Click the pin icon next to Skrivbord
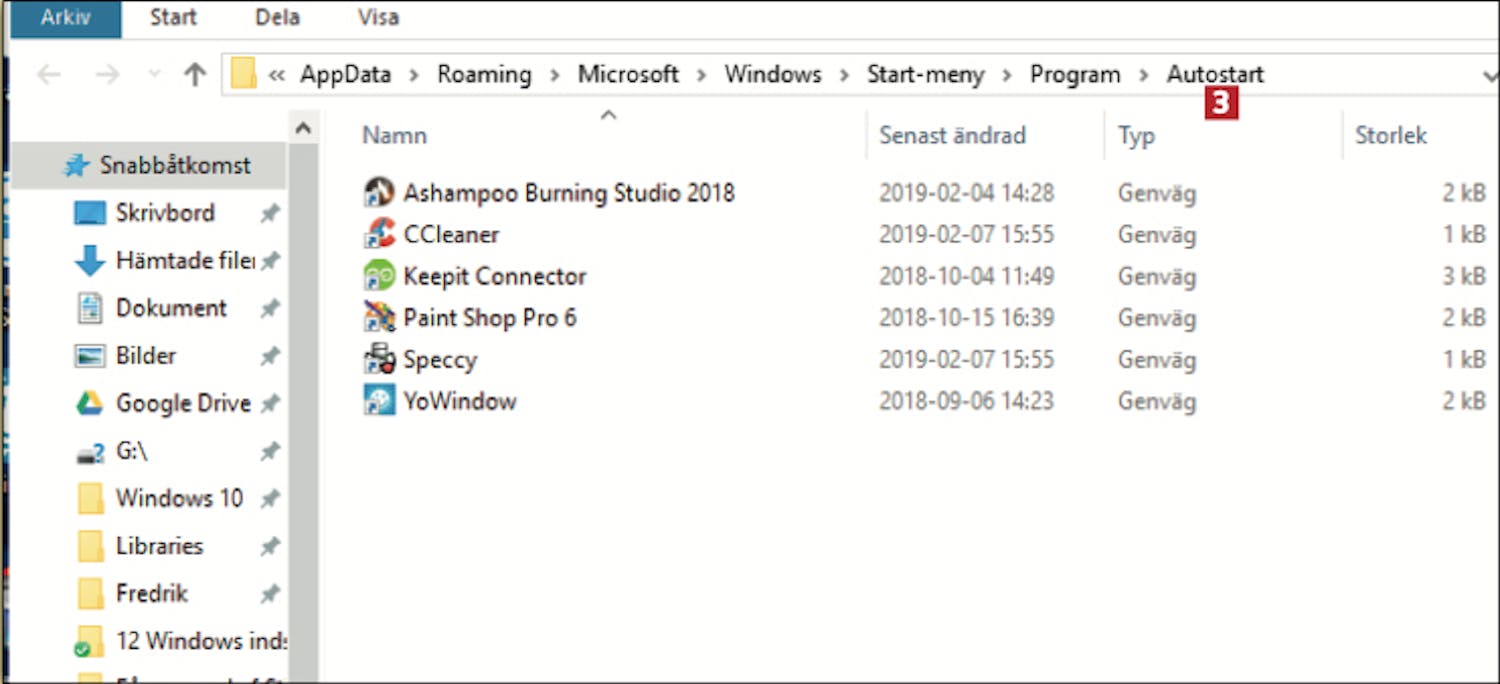This screenshot has width=1500, height=684. 270,213
